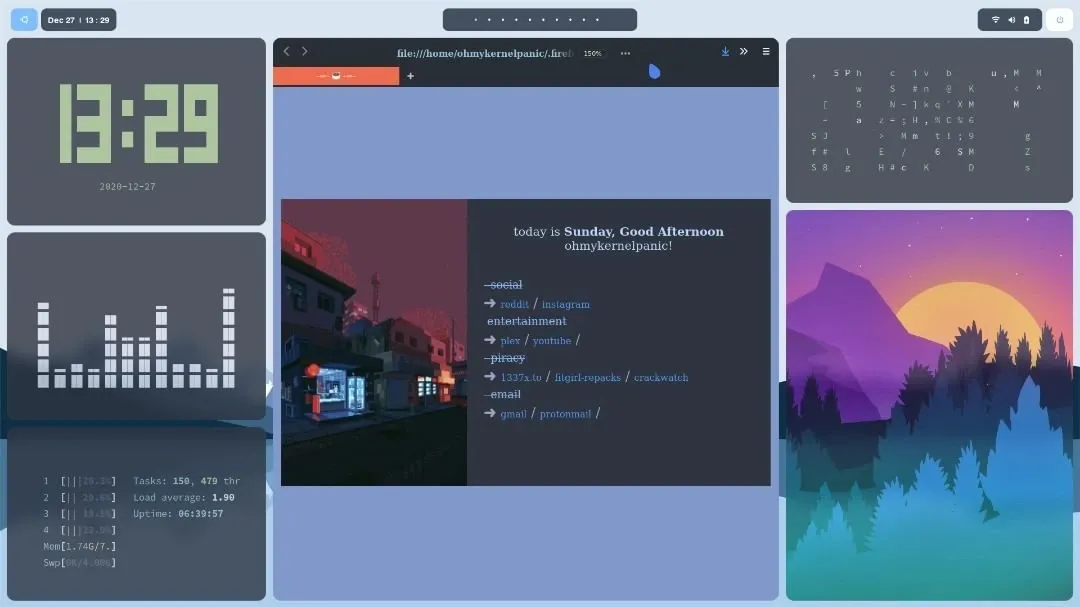Screen dimensions: 1080x607
Task: Open the instagram link
Action: 565,305
